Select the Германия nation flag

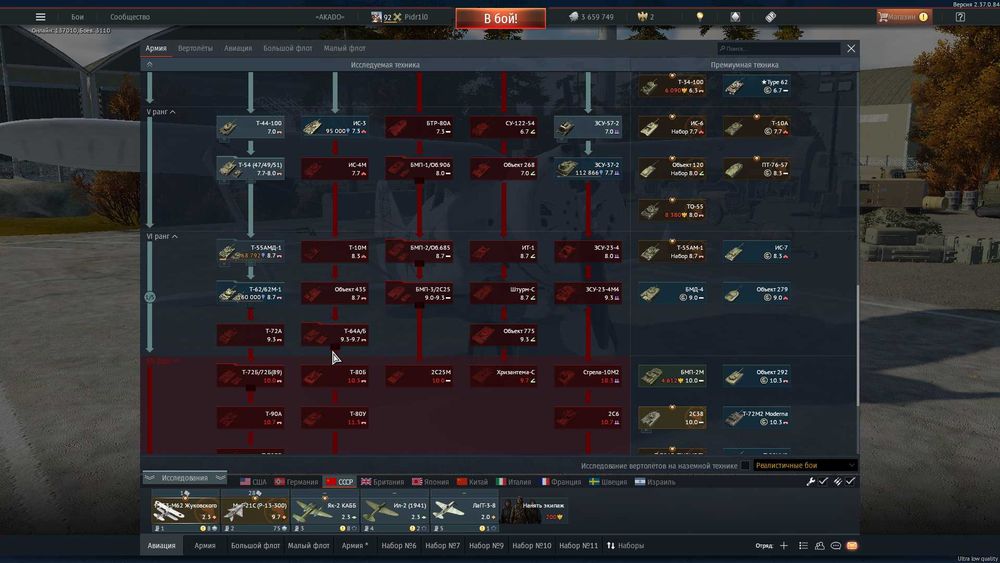296,482
